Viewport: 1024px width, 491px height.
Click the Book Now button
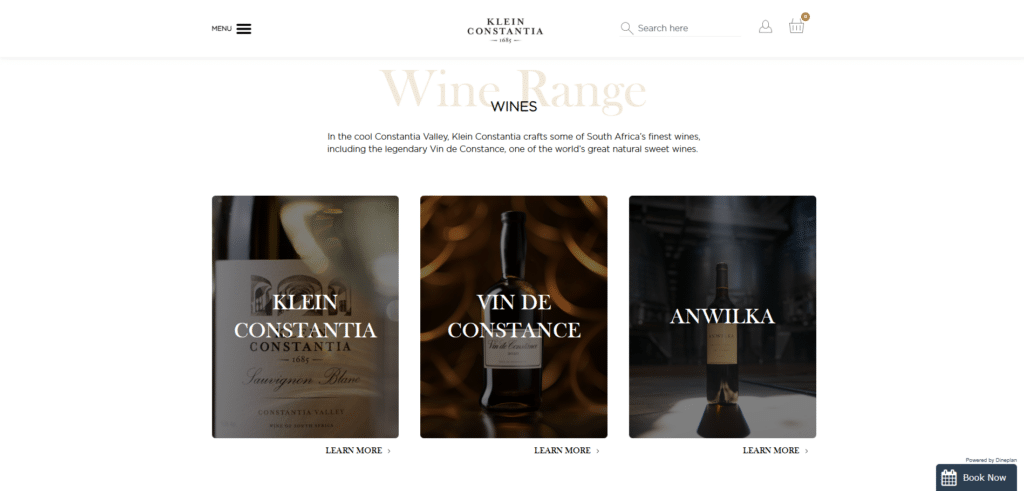[976, 477]
